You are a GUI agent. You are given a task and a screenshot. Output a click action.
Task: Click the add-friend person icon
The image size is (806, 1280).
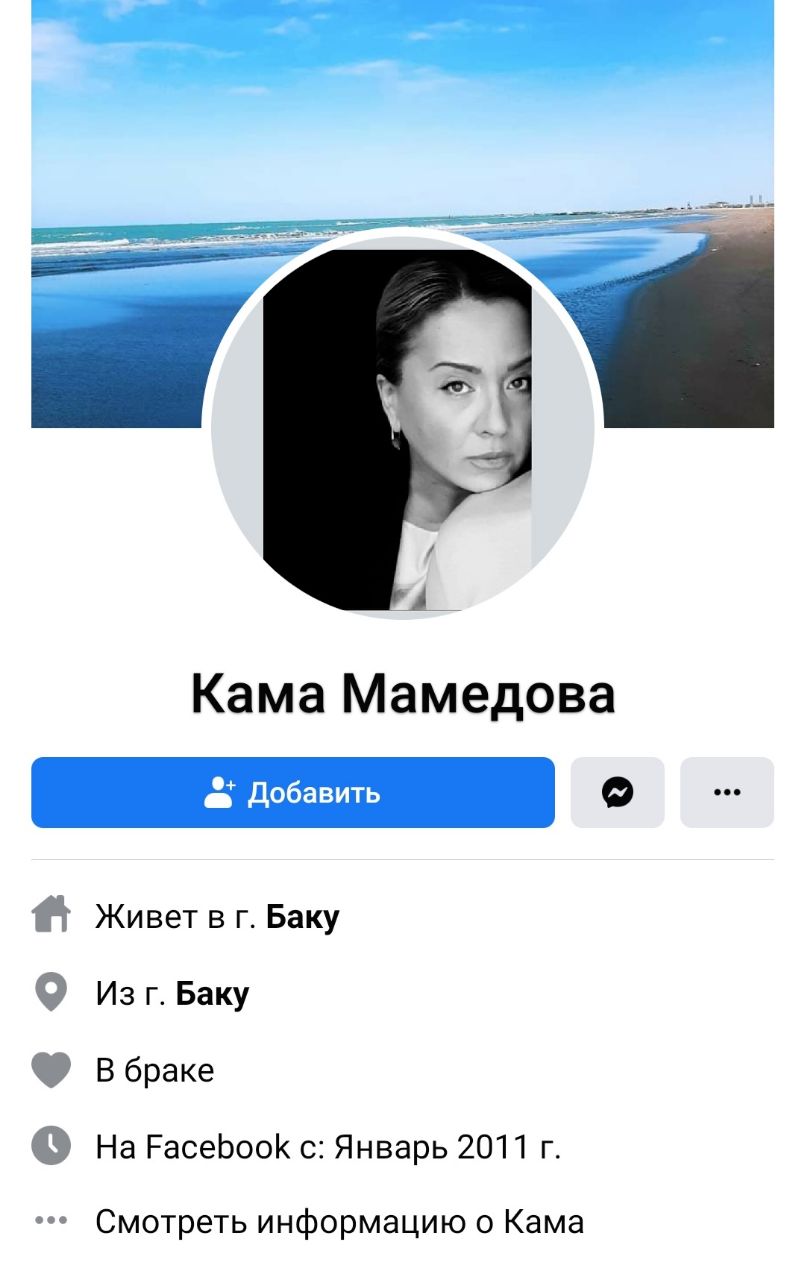[219, 792]
